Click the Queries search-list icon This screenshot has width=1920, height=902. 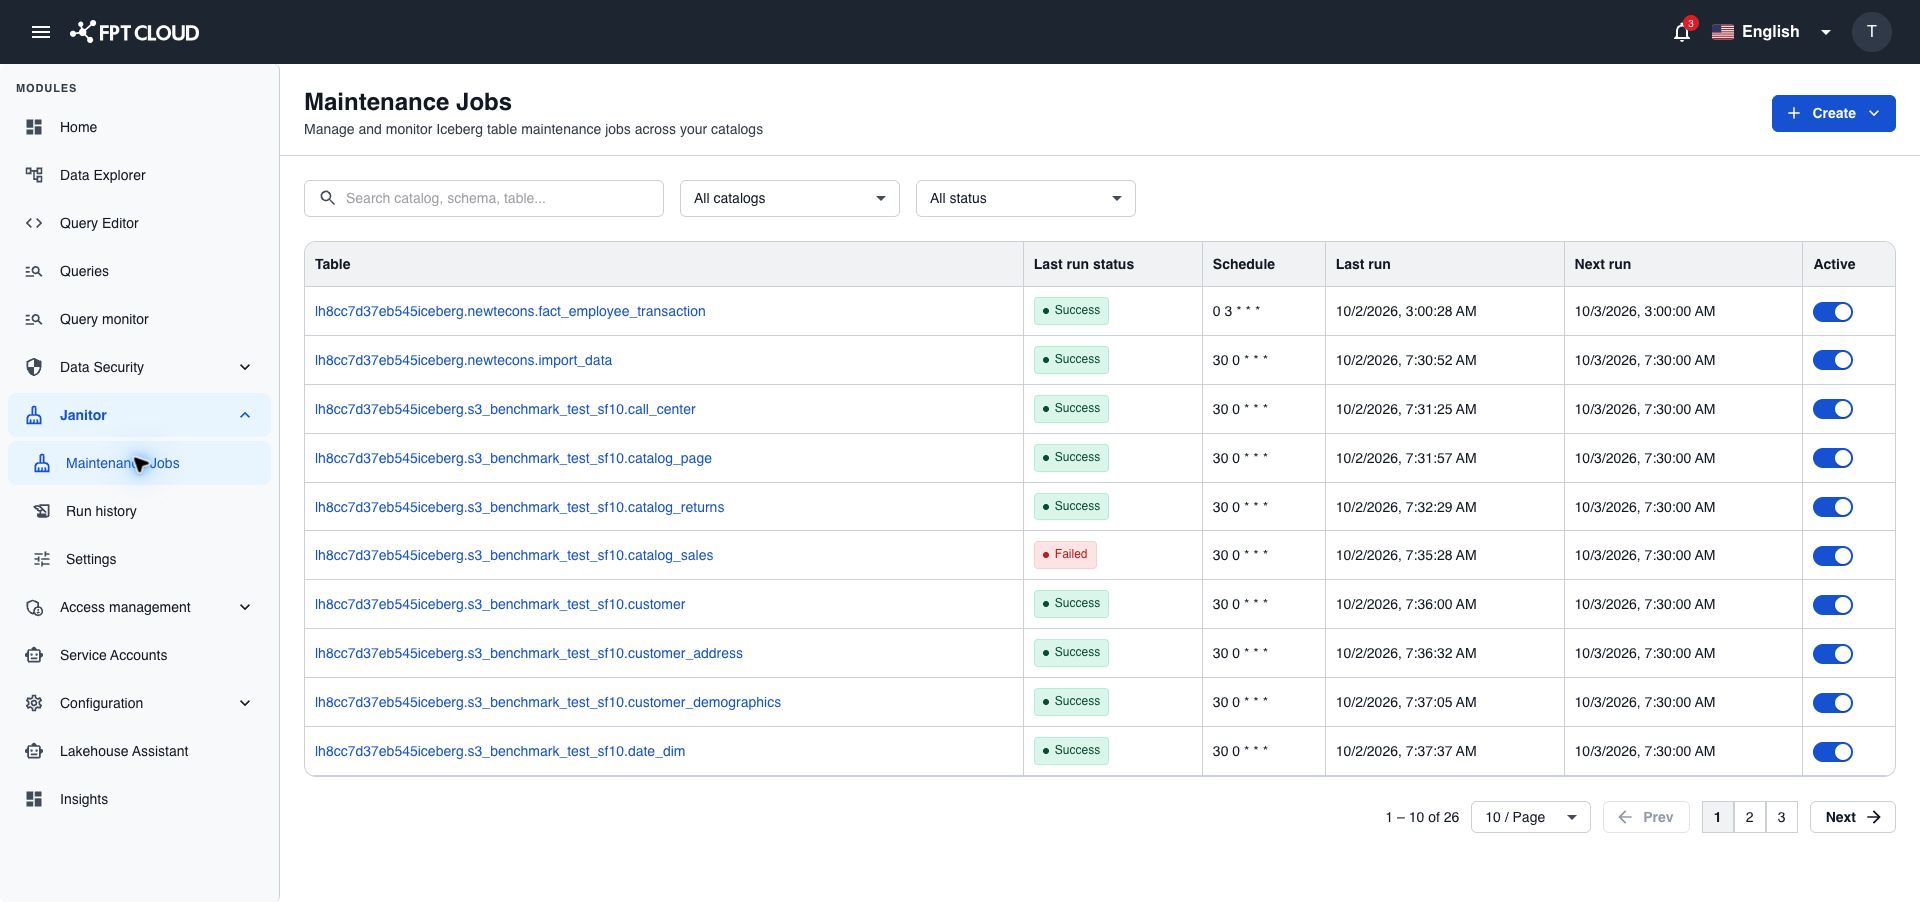pos(34,271)
